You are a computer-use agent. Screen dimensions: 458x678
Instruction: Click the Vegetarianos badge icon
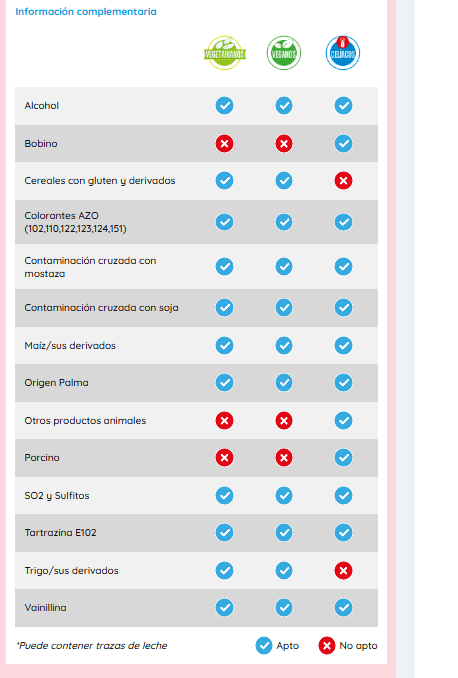point(224,53)
